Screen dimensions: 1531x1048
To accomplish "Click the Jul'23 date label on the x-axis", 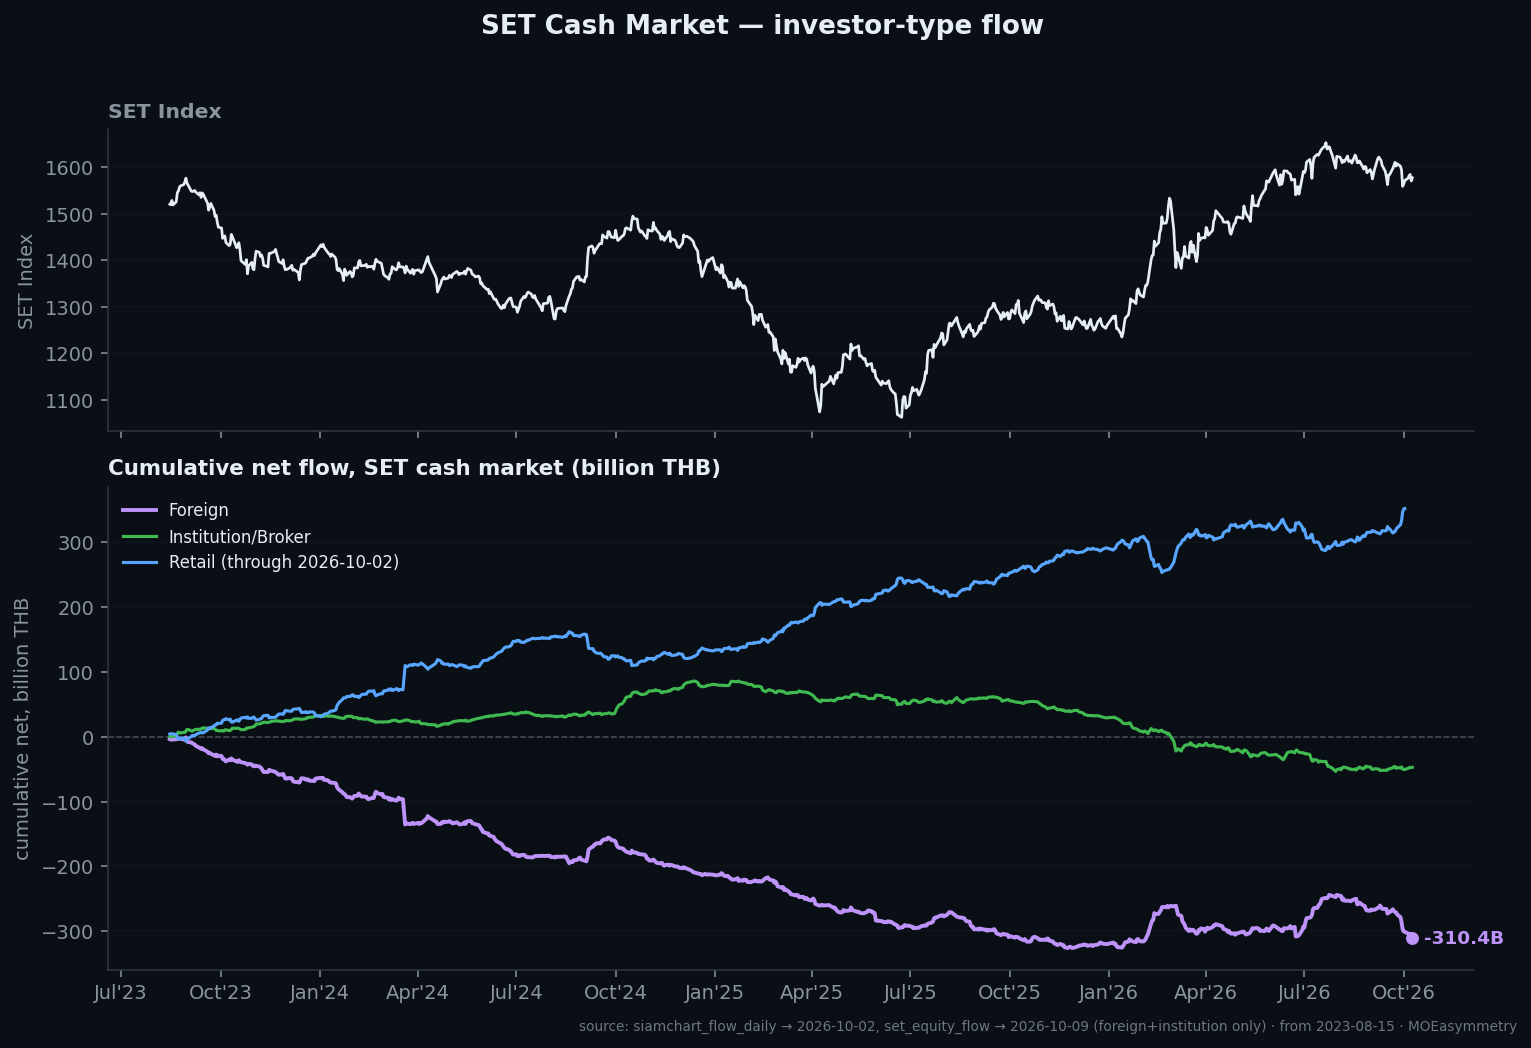I will point(121,993).
